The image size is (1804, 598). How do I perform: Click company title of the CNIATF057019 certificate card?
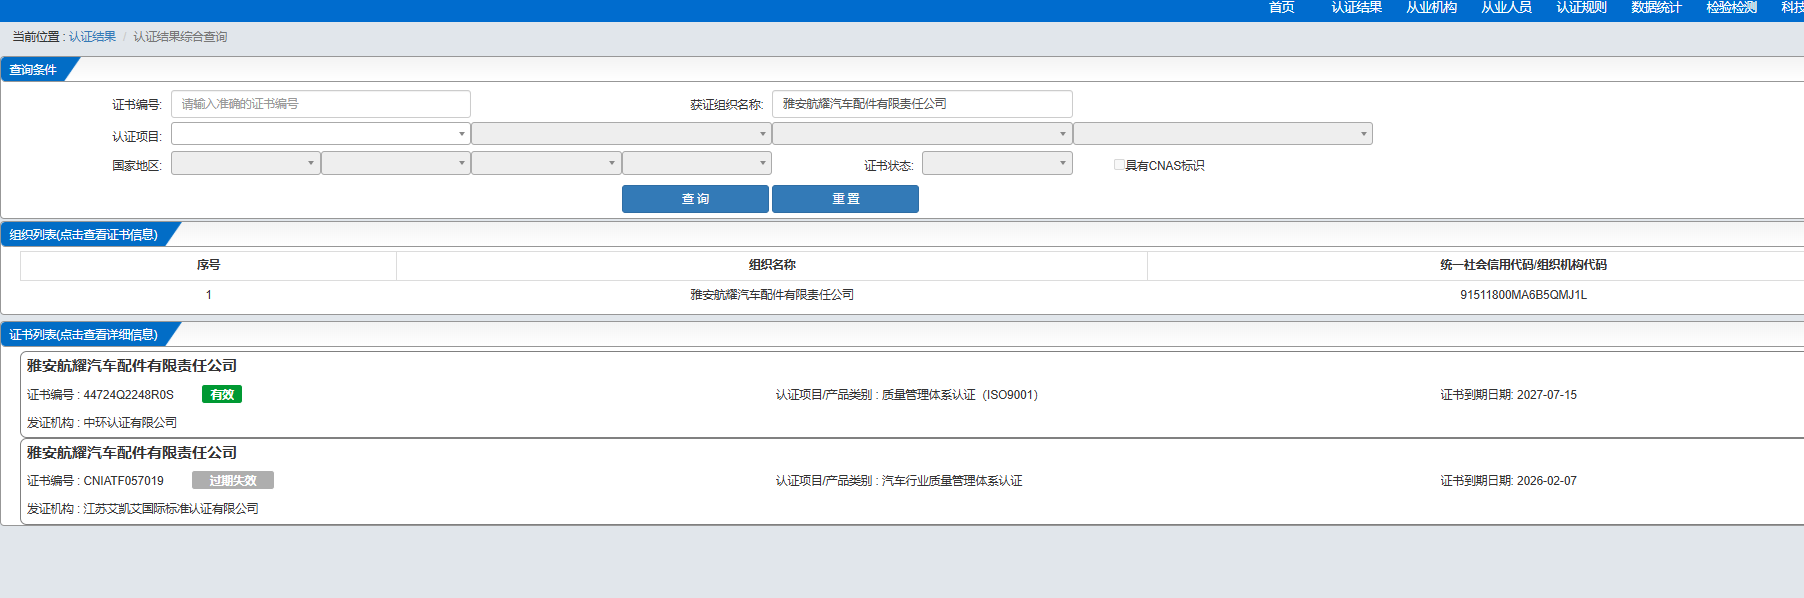click(132, 453)
